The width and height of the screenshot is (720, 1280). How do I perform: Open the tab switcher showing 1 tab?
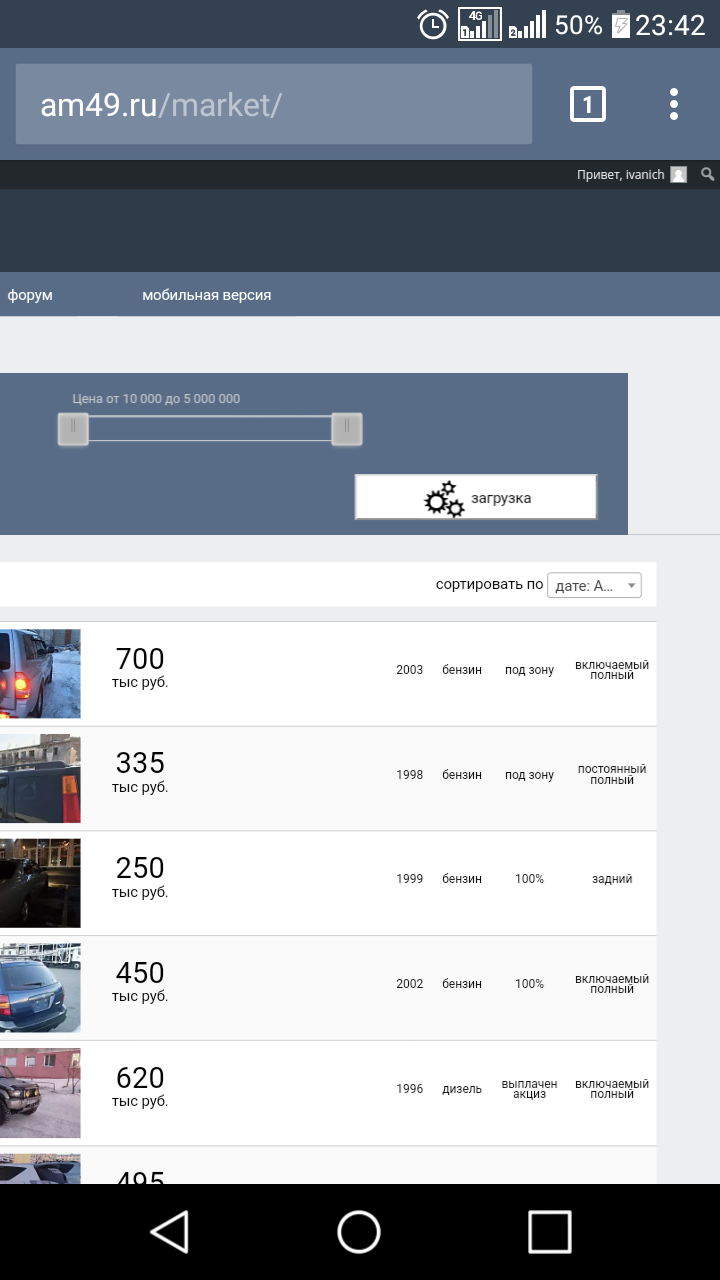tap(588, 104)
